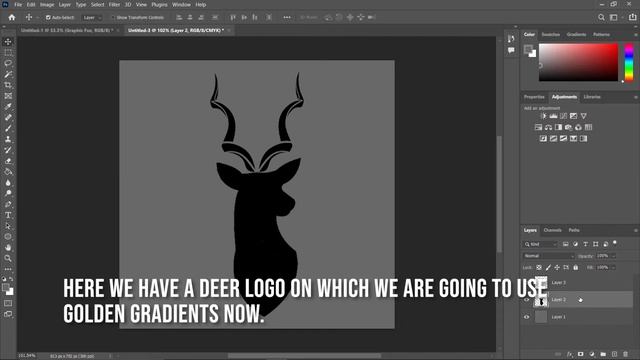The width and height of the screenshot is (640, 360).
Task: Toggle lock transparent pixels
Action: point(539,268)
